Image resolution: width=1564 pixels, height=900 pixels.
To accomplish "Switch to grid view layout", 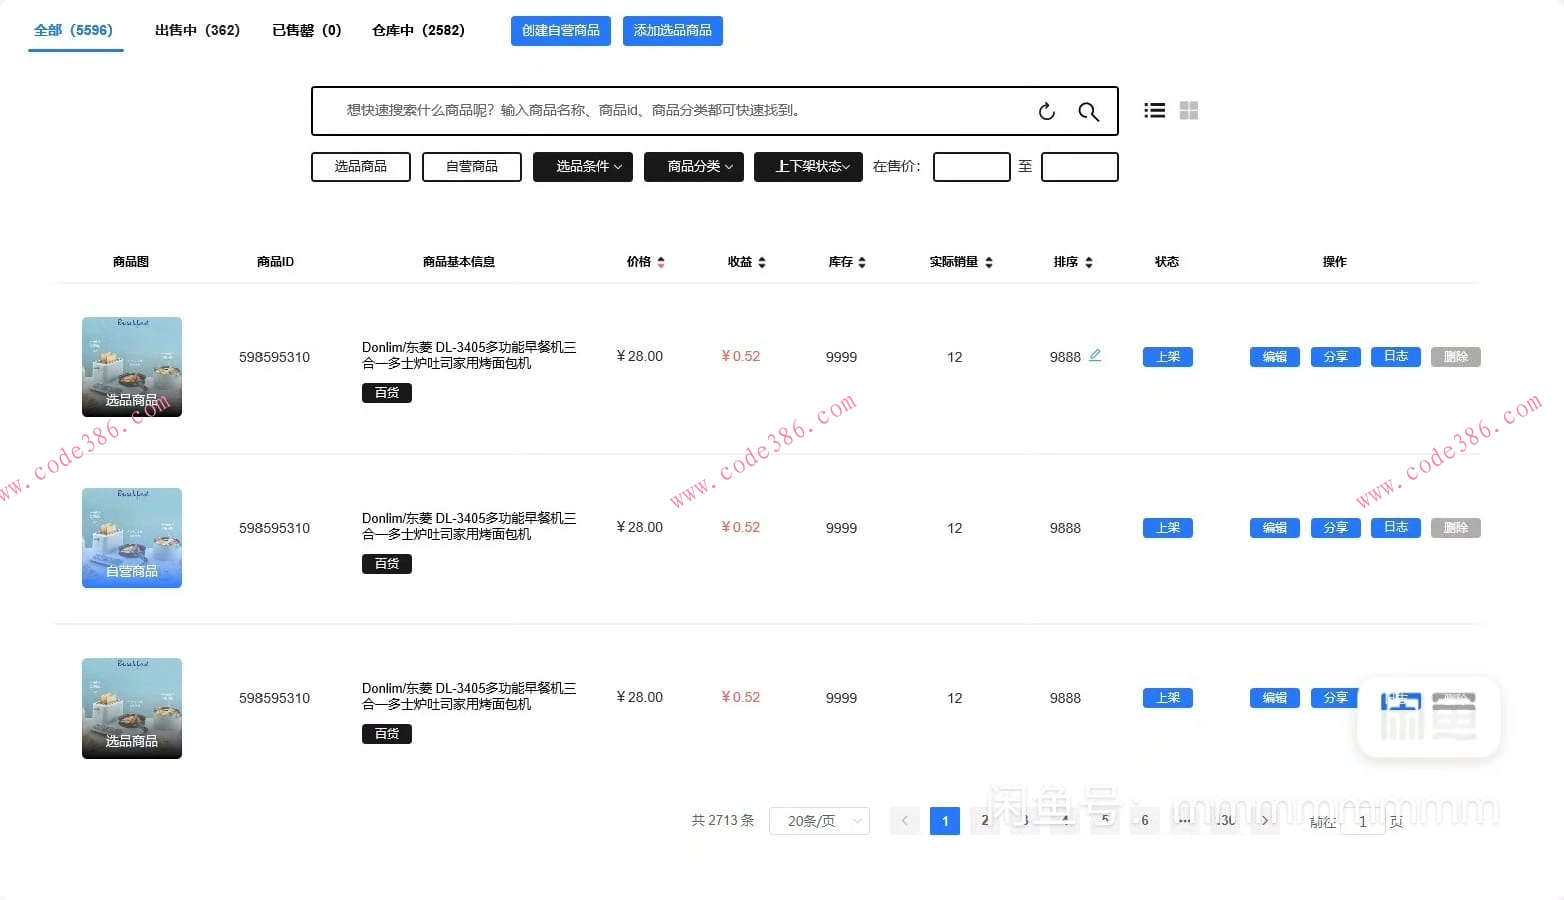I will pyautogui.click(x=1189, y=111).
